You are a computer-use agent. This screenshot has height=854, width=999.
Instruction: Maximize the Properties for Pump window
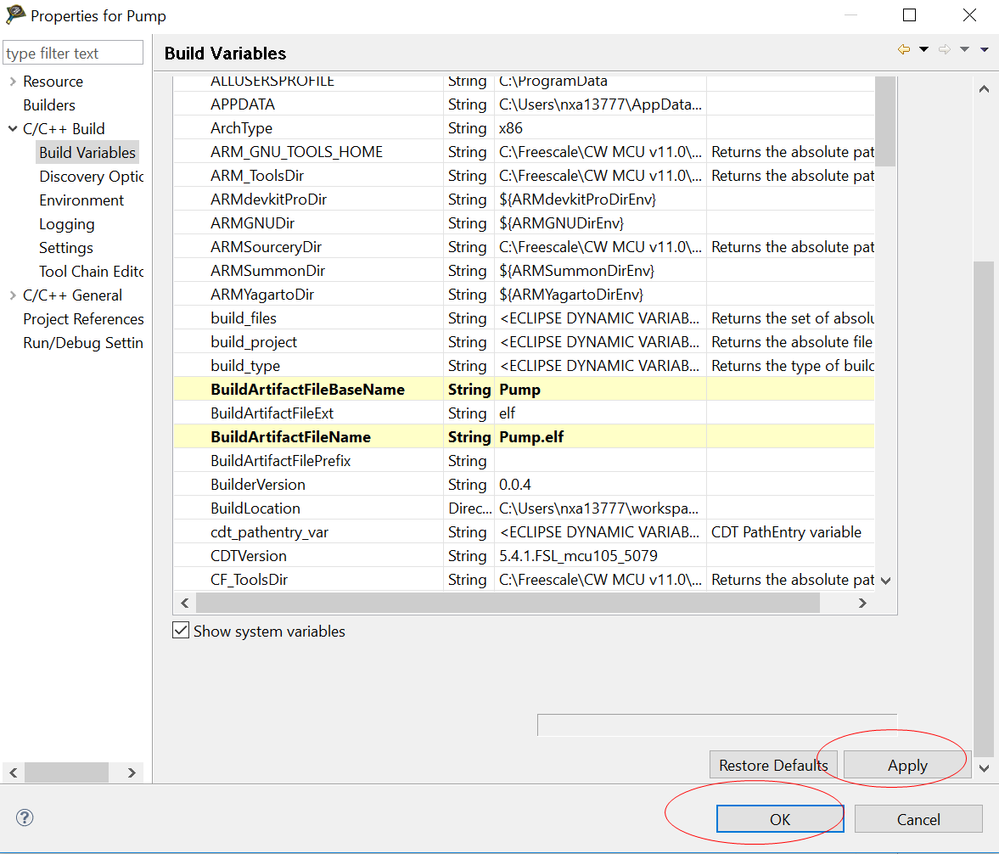tap(910, 15)
